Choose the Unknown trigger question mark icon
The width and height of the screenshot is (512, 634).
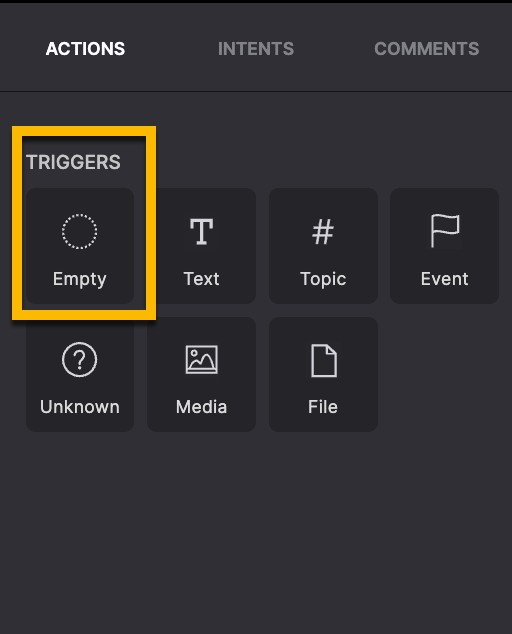(x=79, y=359)
